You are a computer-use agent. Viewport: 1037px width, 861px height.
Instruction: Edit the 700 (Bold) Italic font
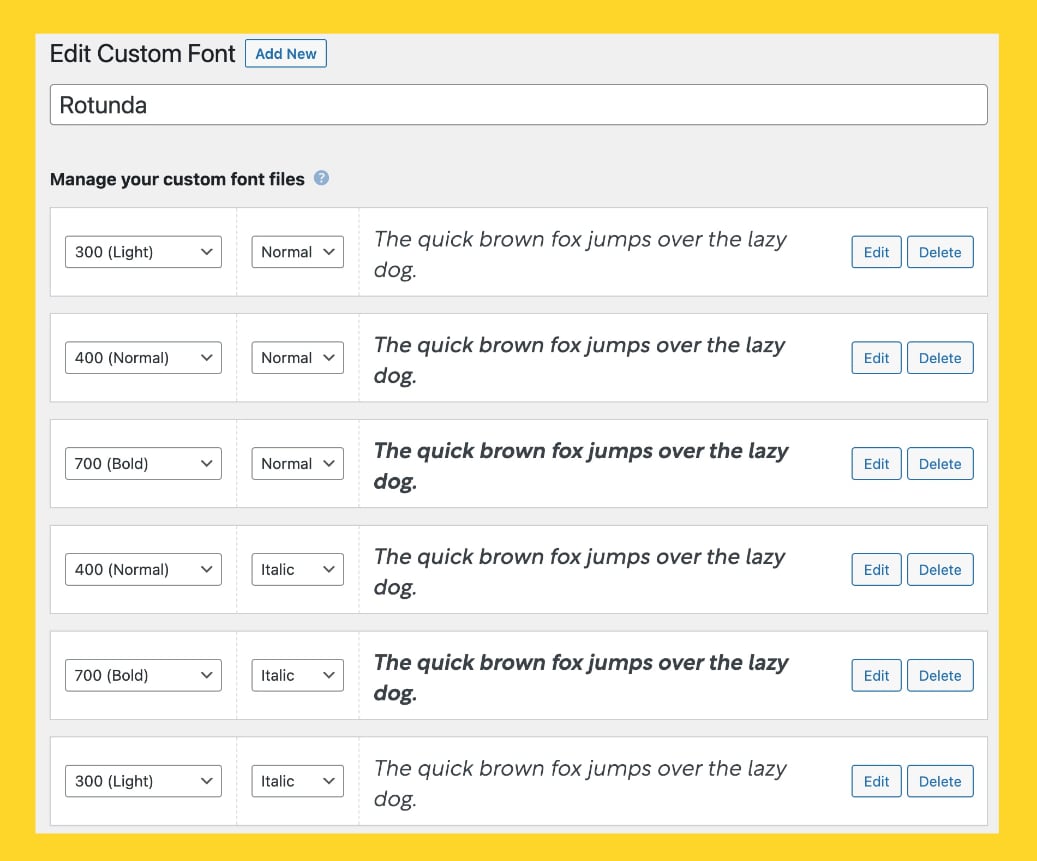point(876,675)
